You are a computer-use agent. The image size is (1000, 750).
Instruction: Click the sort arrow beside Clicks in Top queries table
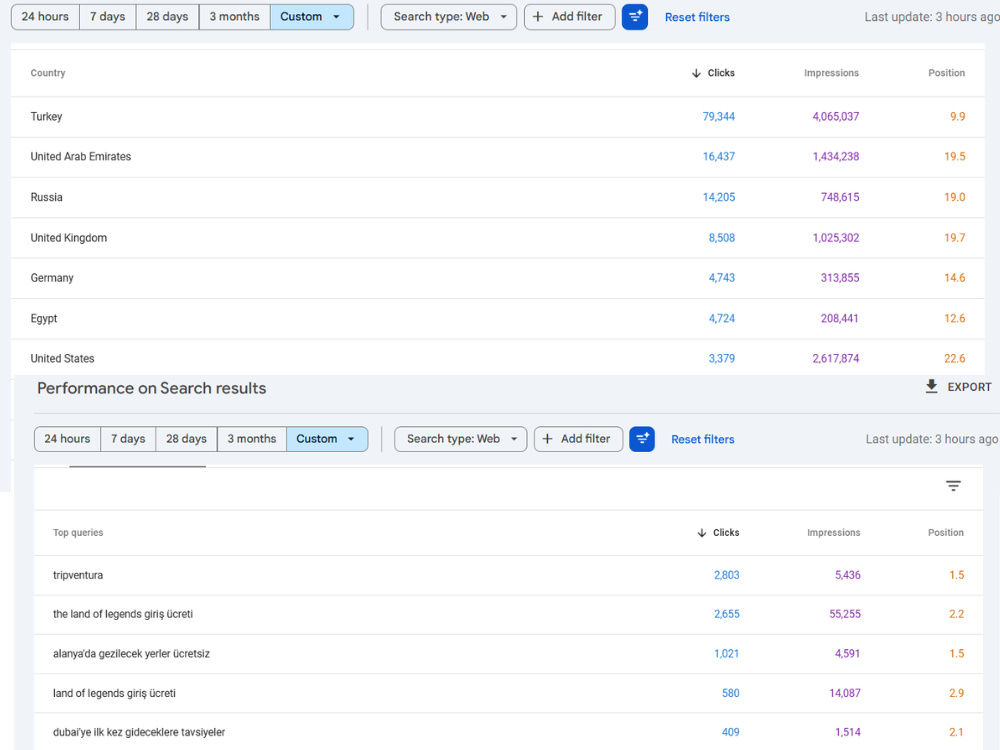tap(702, 533)
